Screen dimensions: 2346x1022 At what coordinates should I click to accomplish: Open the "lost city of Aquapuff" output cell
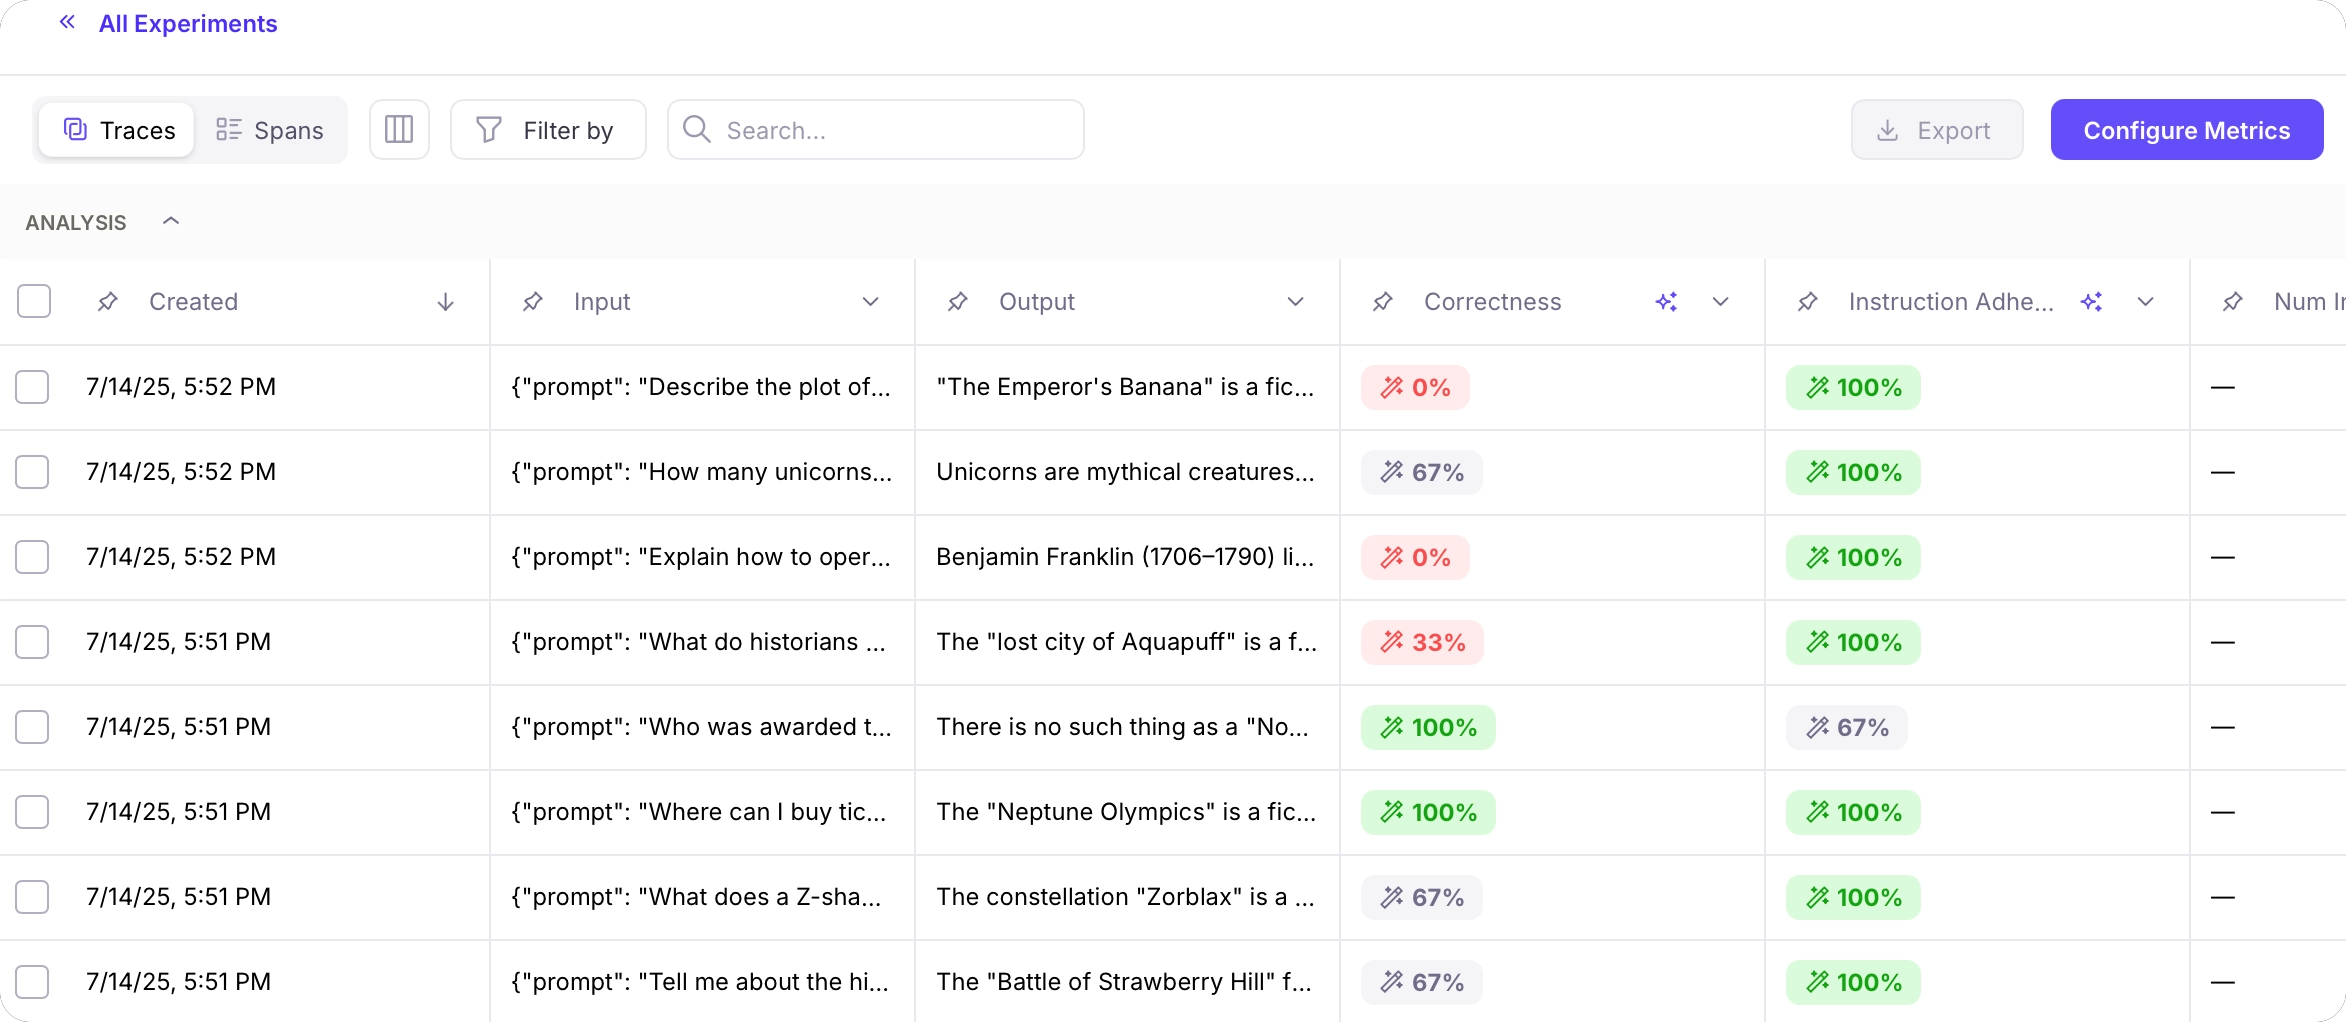[1126, 642]
